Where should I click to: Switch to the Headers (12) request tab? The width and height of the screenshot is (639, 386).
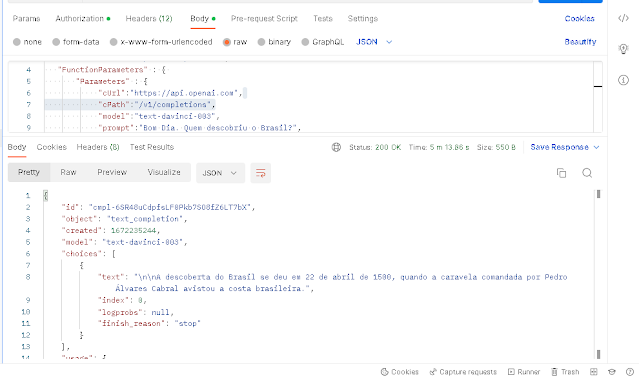point(149,19)
